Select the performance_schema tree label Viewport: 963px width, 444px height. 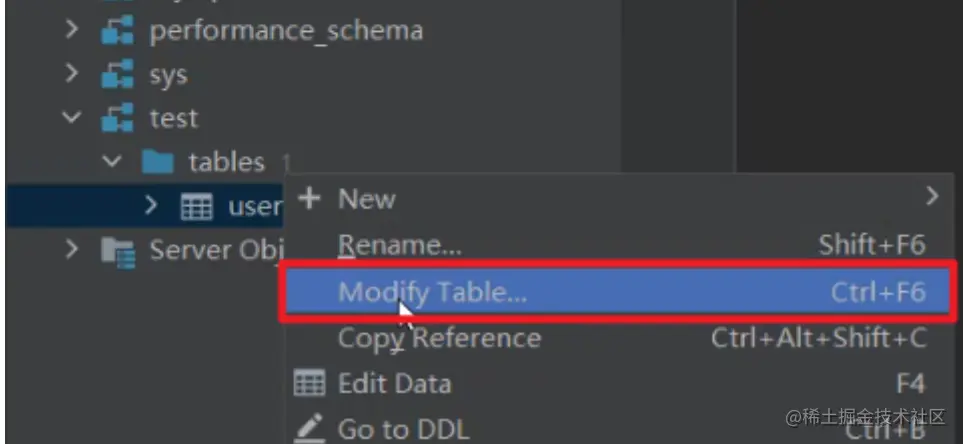click(x=286, y=31)
